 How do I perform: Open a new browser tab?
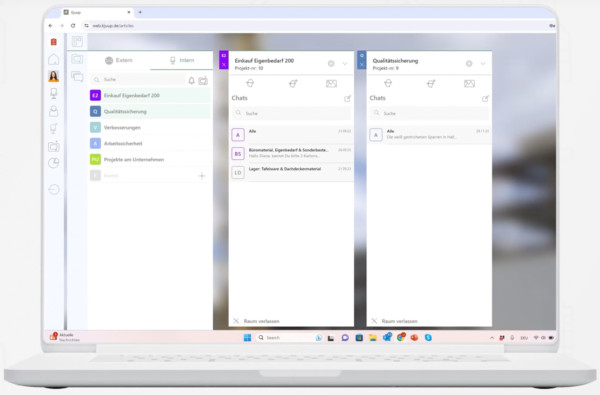click(x=140, y=12)
